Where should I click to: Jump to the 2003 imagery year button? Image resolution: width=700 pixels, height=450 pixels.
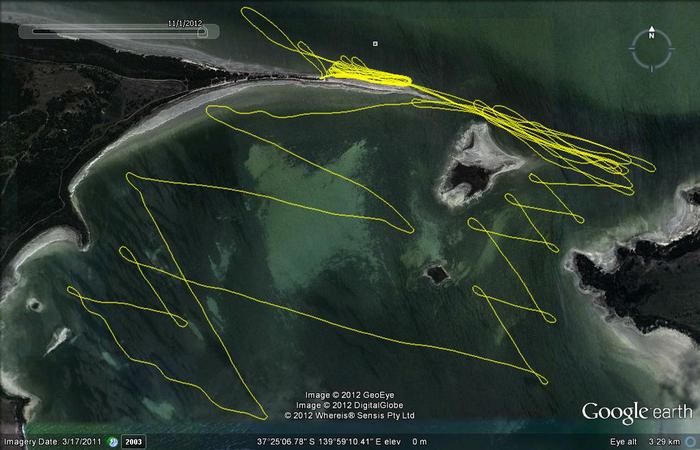tap(133, 441)
